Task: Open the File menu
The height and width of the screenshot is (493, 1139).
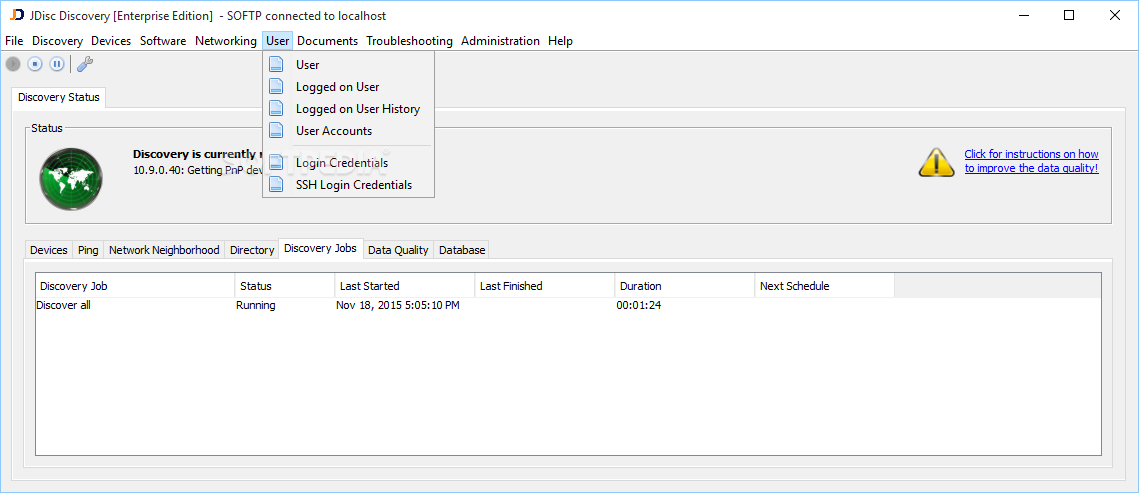Action: [14, 41]
